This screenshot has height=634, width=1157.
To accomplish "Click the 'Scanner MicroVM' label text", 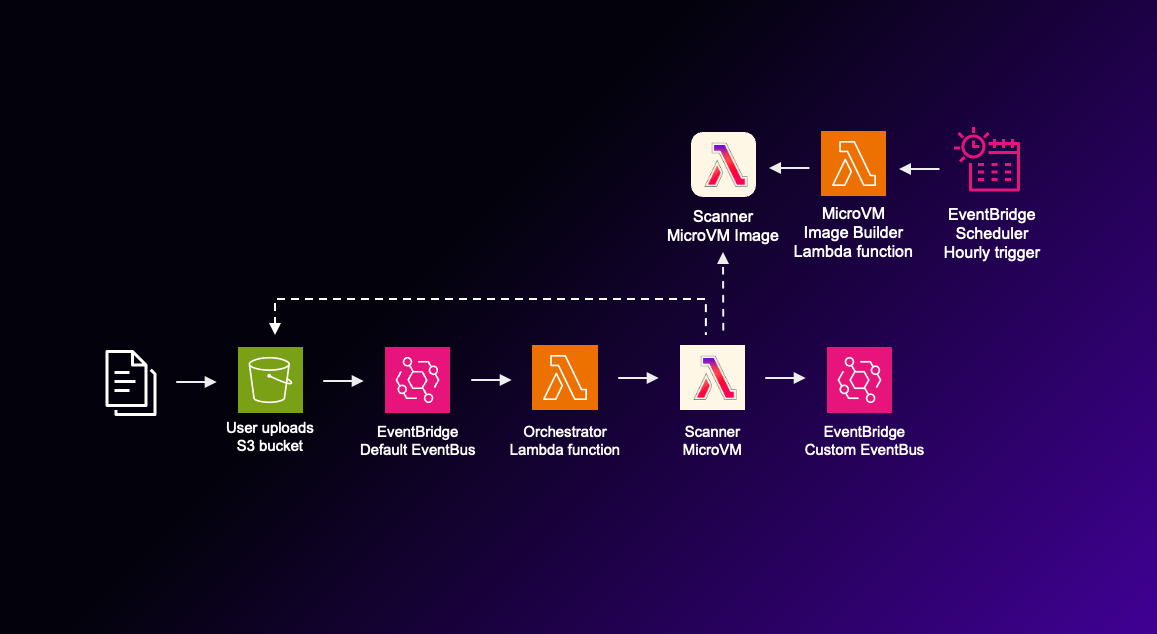I will (x=712, y=441).
